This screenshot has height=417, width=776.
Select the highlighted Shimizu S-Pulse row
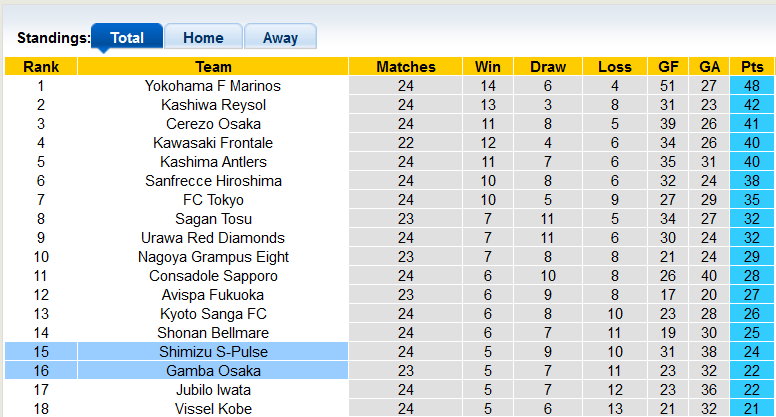(213, 352)
